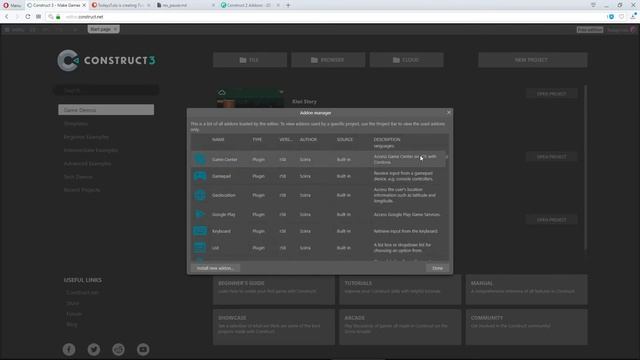Open the editor Menu in toolbar

[x=14, y=30]
